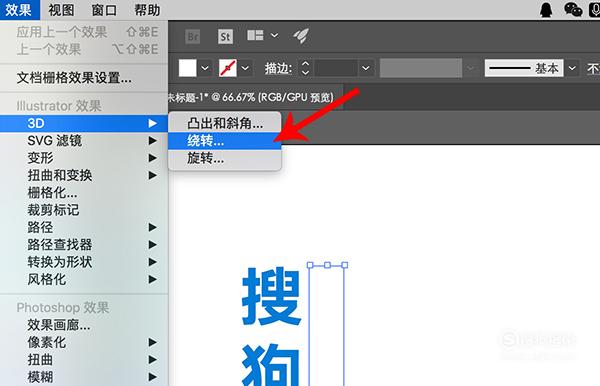
Task: Select the 3D effect submenu item
Action: [x=84, y=123]
